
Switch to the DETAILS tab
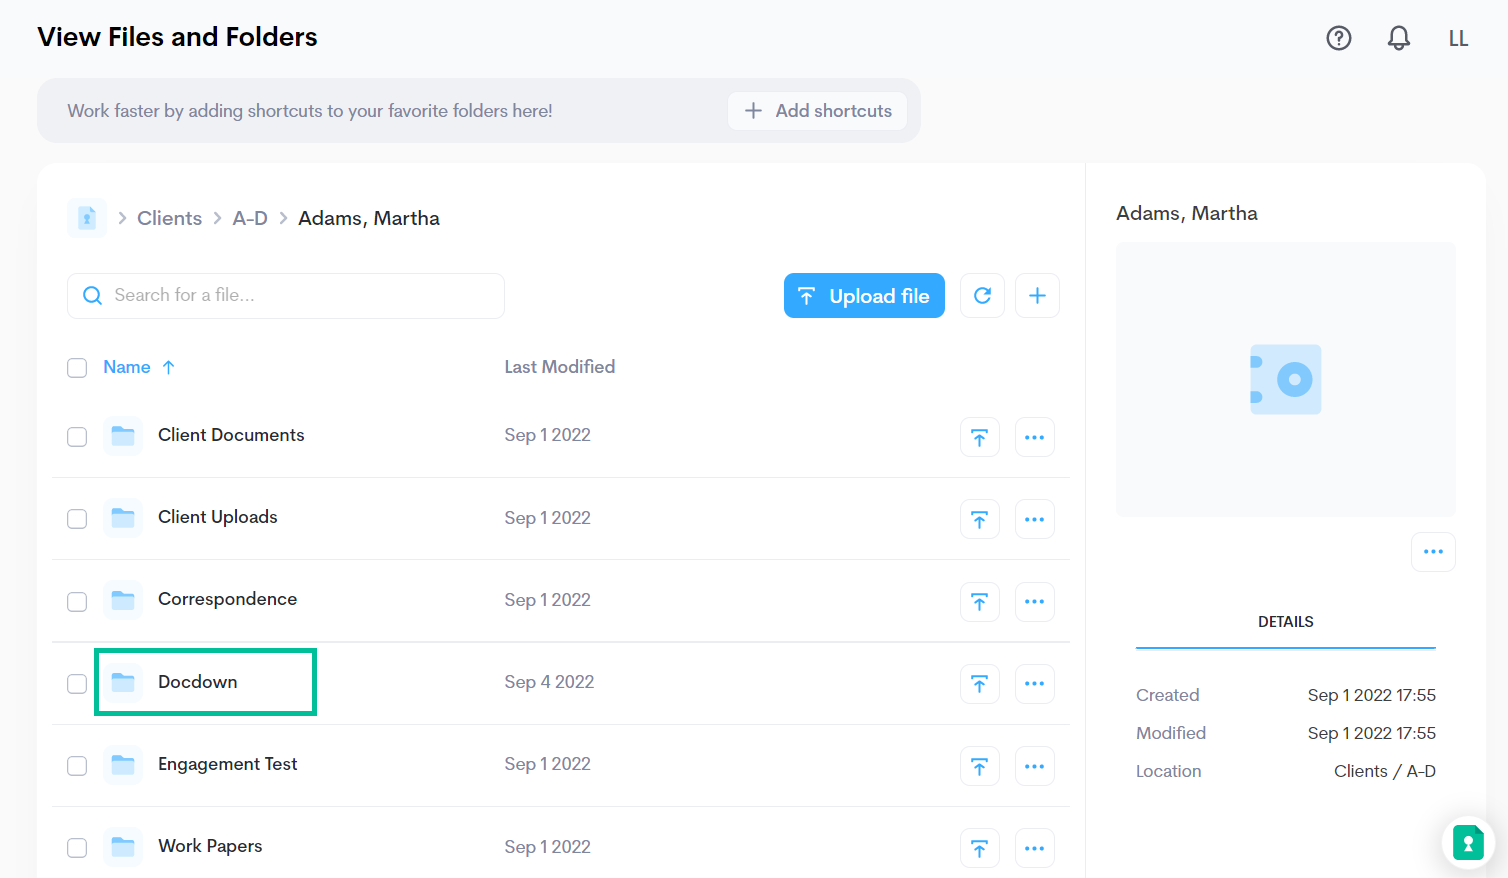[x=1285, y=621]
